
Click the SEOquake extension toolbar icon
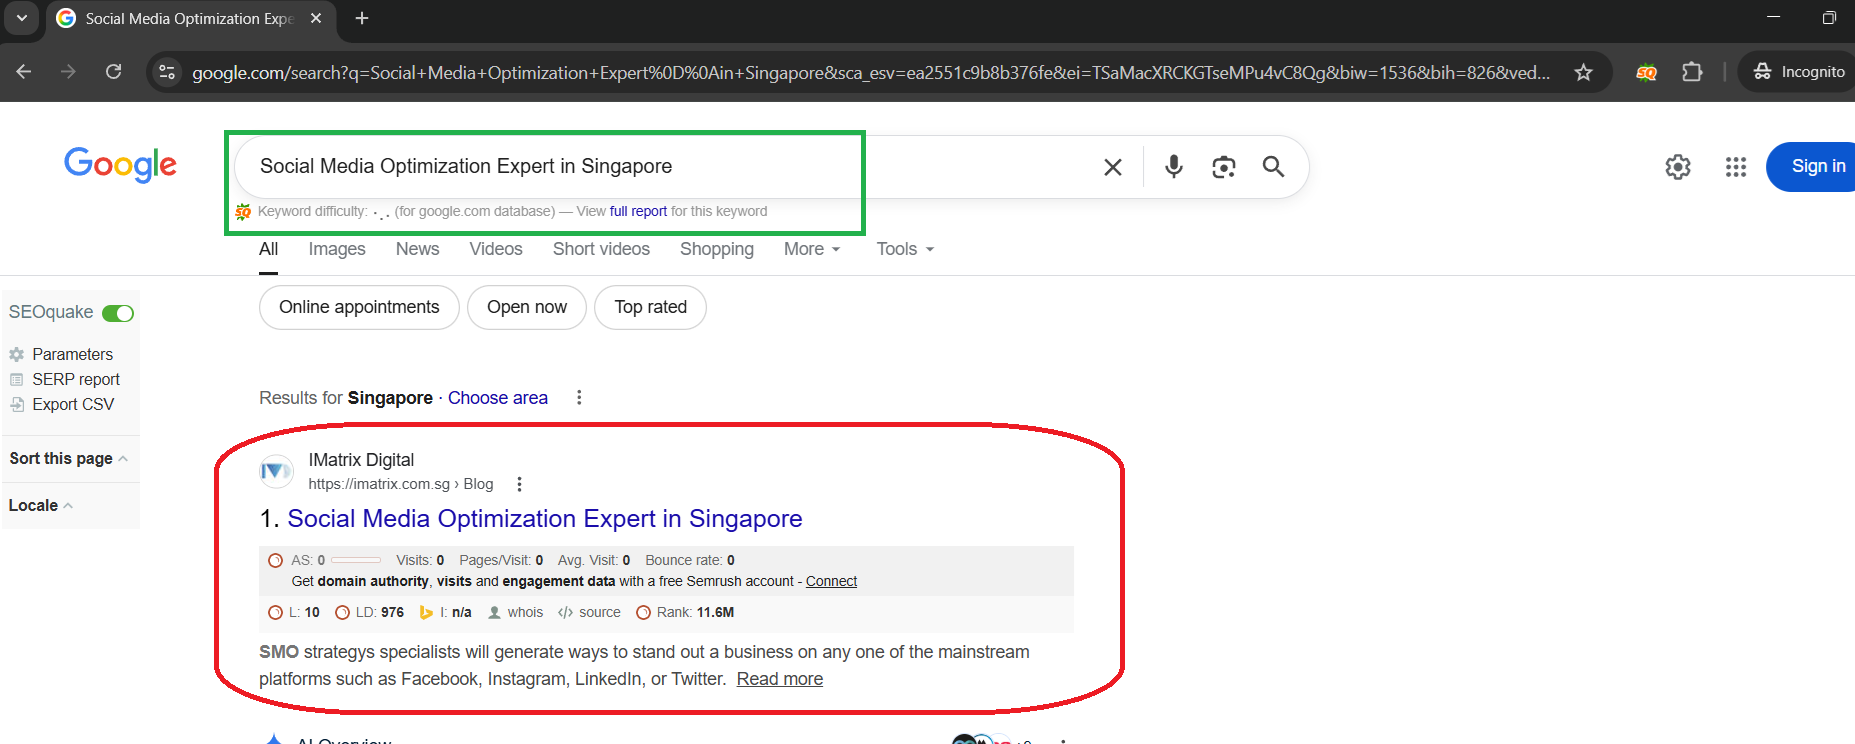(1646, 72)
